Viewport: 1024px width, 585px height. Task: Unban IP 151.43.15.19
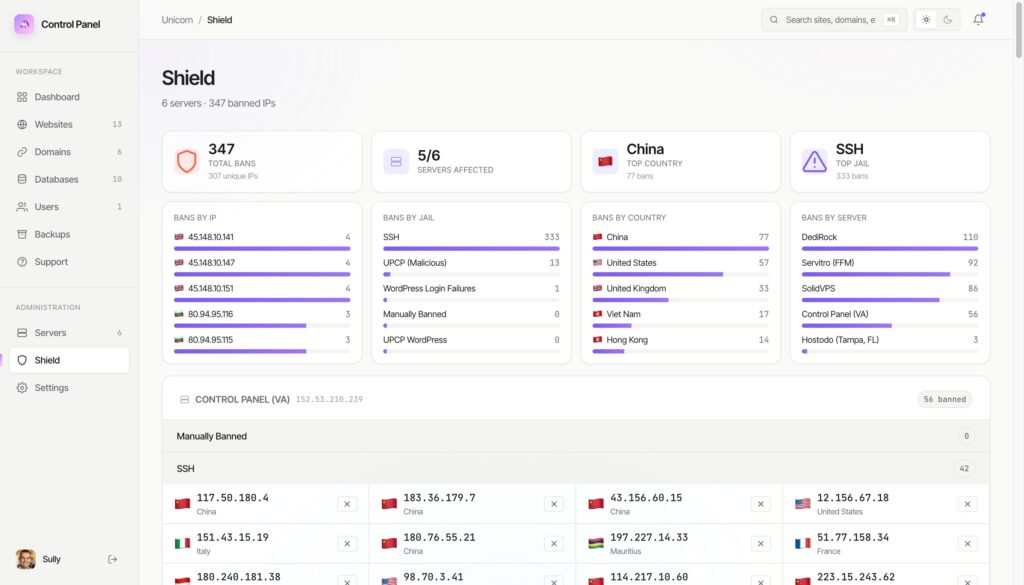point(347,544)
